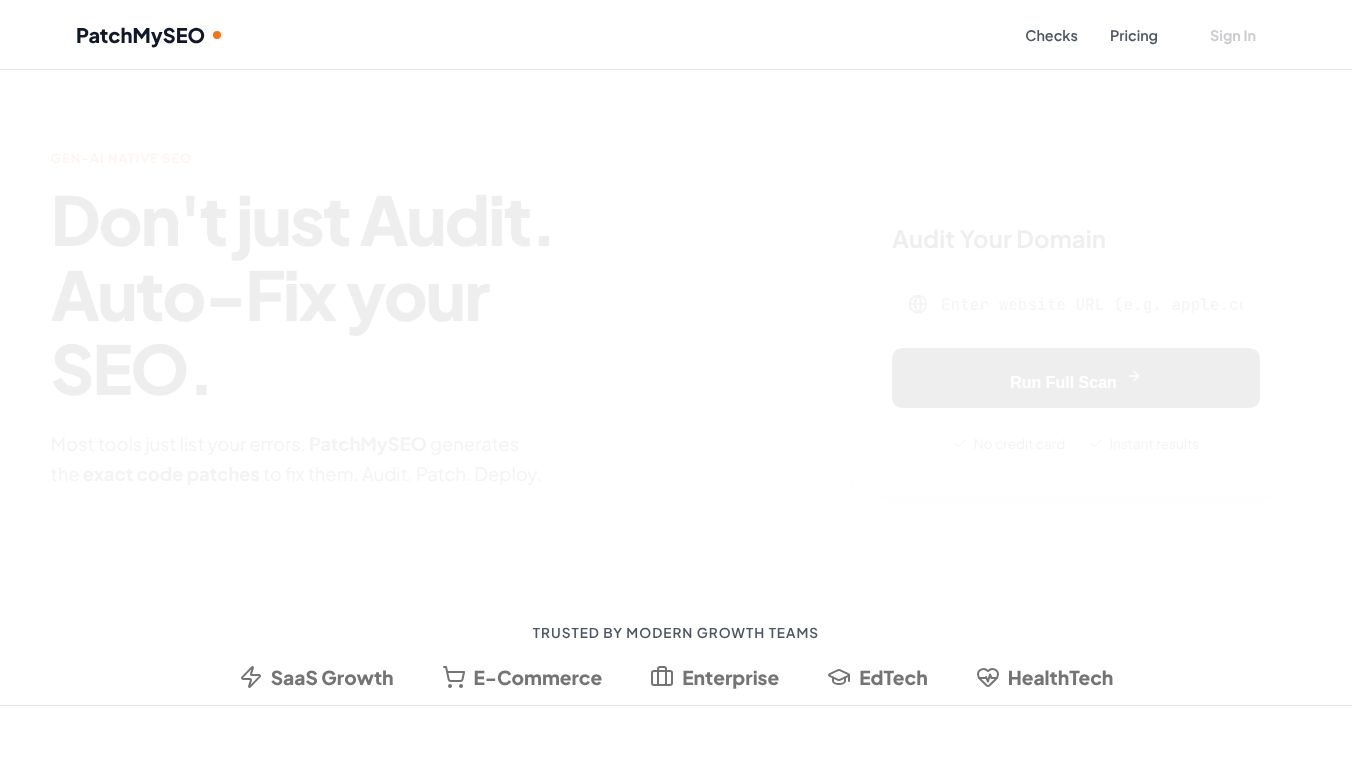Click the orange dot beside PatchMySEO logo
The height and width of the screenshot is (760, 1352).
[217, 35]
